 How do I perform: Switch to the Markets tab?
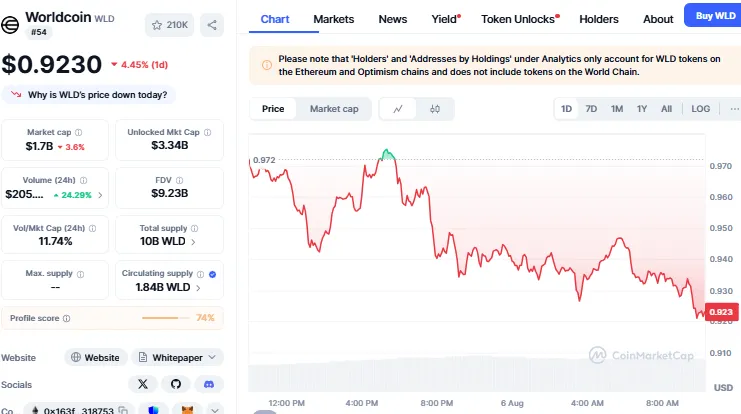pyautogui.click(x=333, y=19)
